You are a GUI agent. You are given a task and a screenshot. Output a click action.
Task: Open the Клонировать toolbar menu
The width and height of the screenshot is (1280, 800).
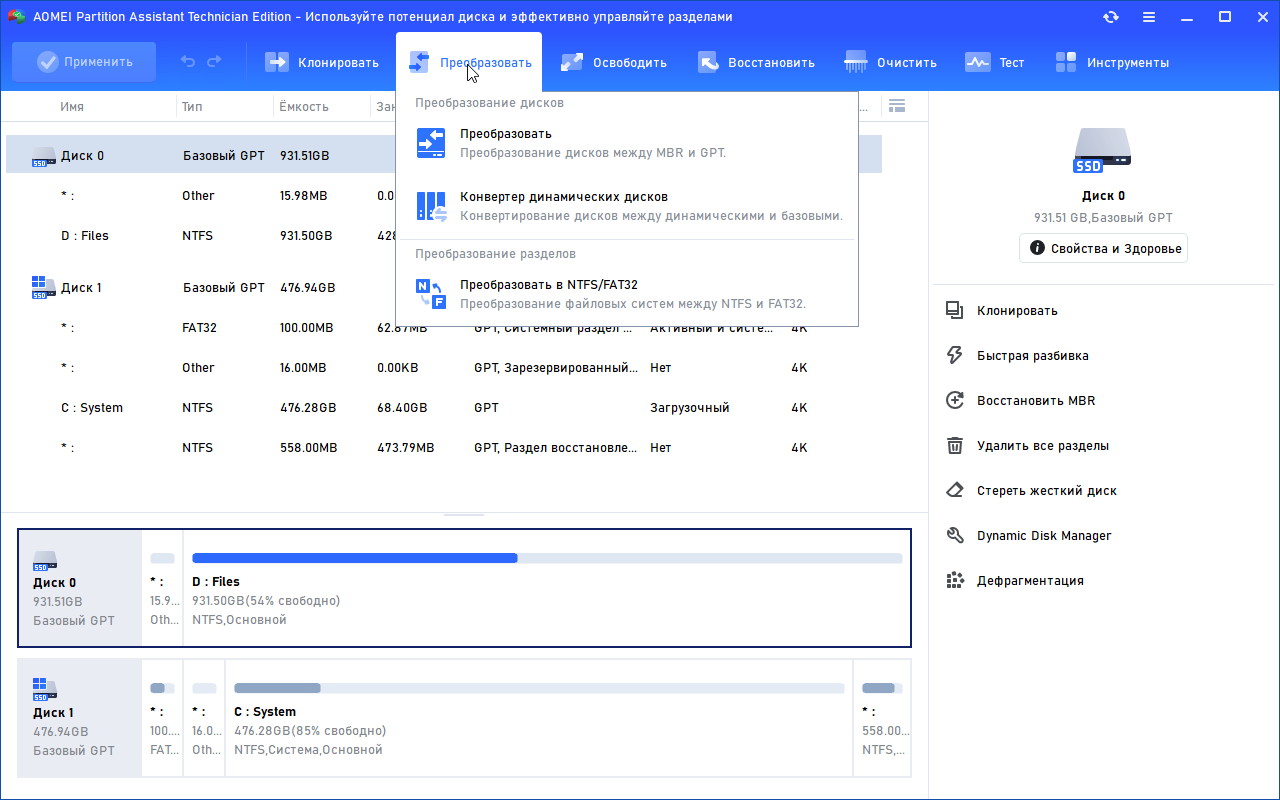pyautogui.click(x=322, y=62)
